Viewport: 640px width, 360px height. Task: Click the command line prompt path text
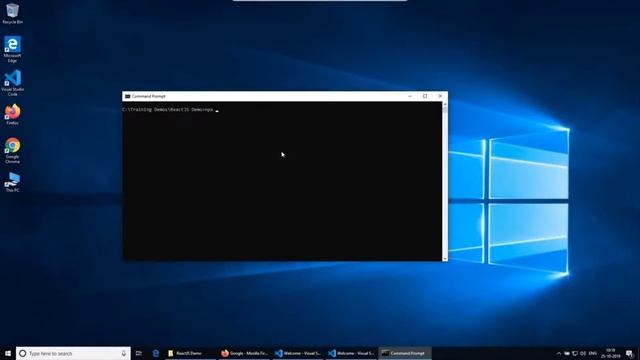coord(167,110)
